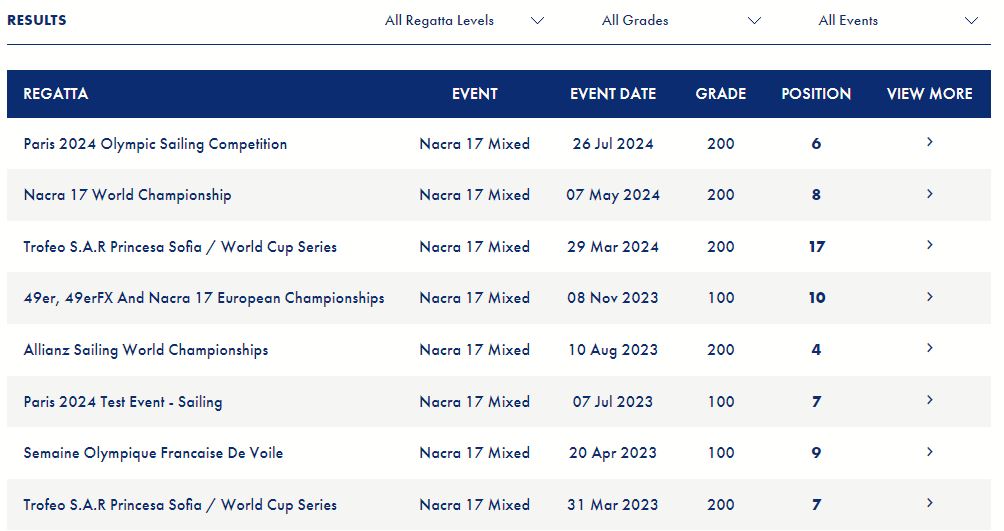Click arrow for Paris 2024 Test Event
This screenshot has width=1004, height=531.
(x=930, y=401)
